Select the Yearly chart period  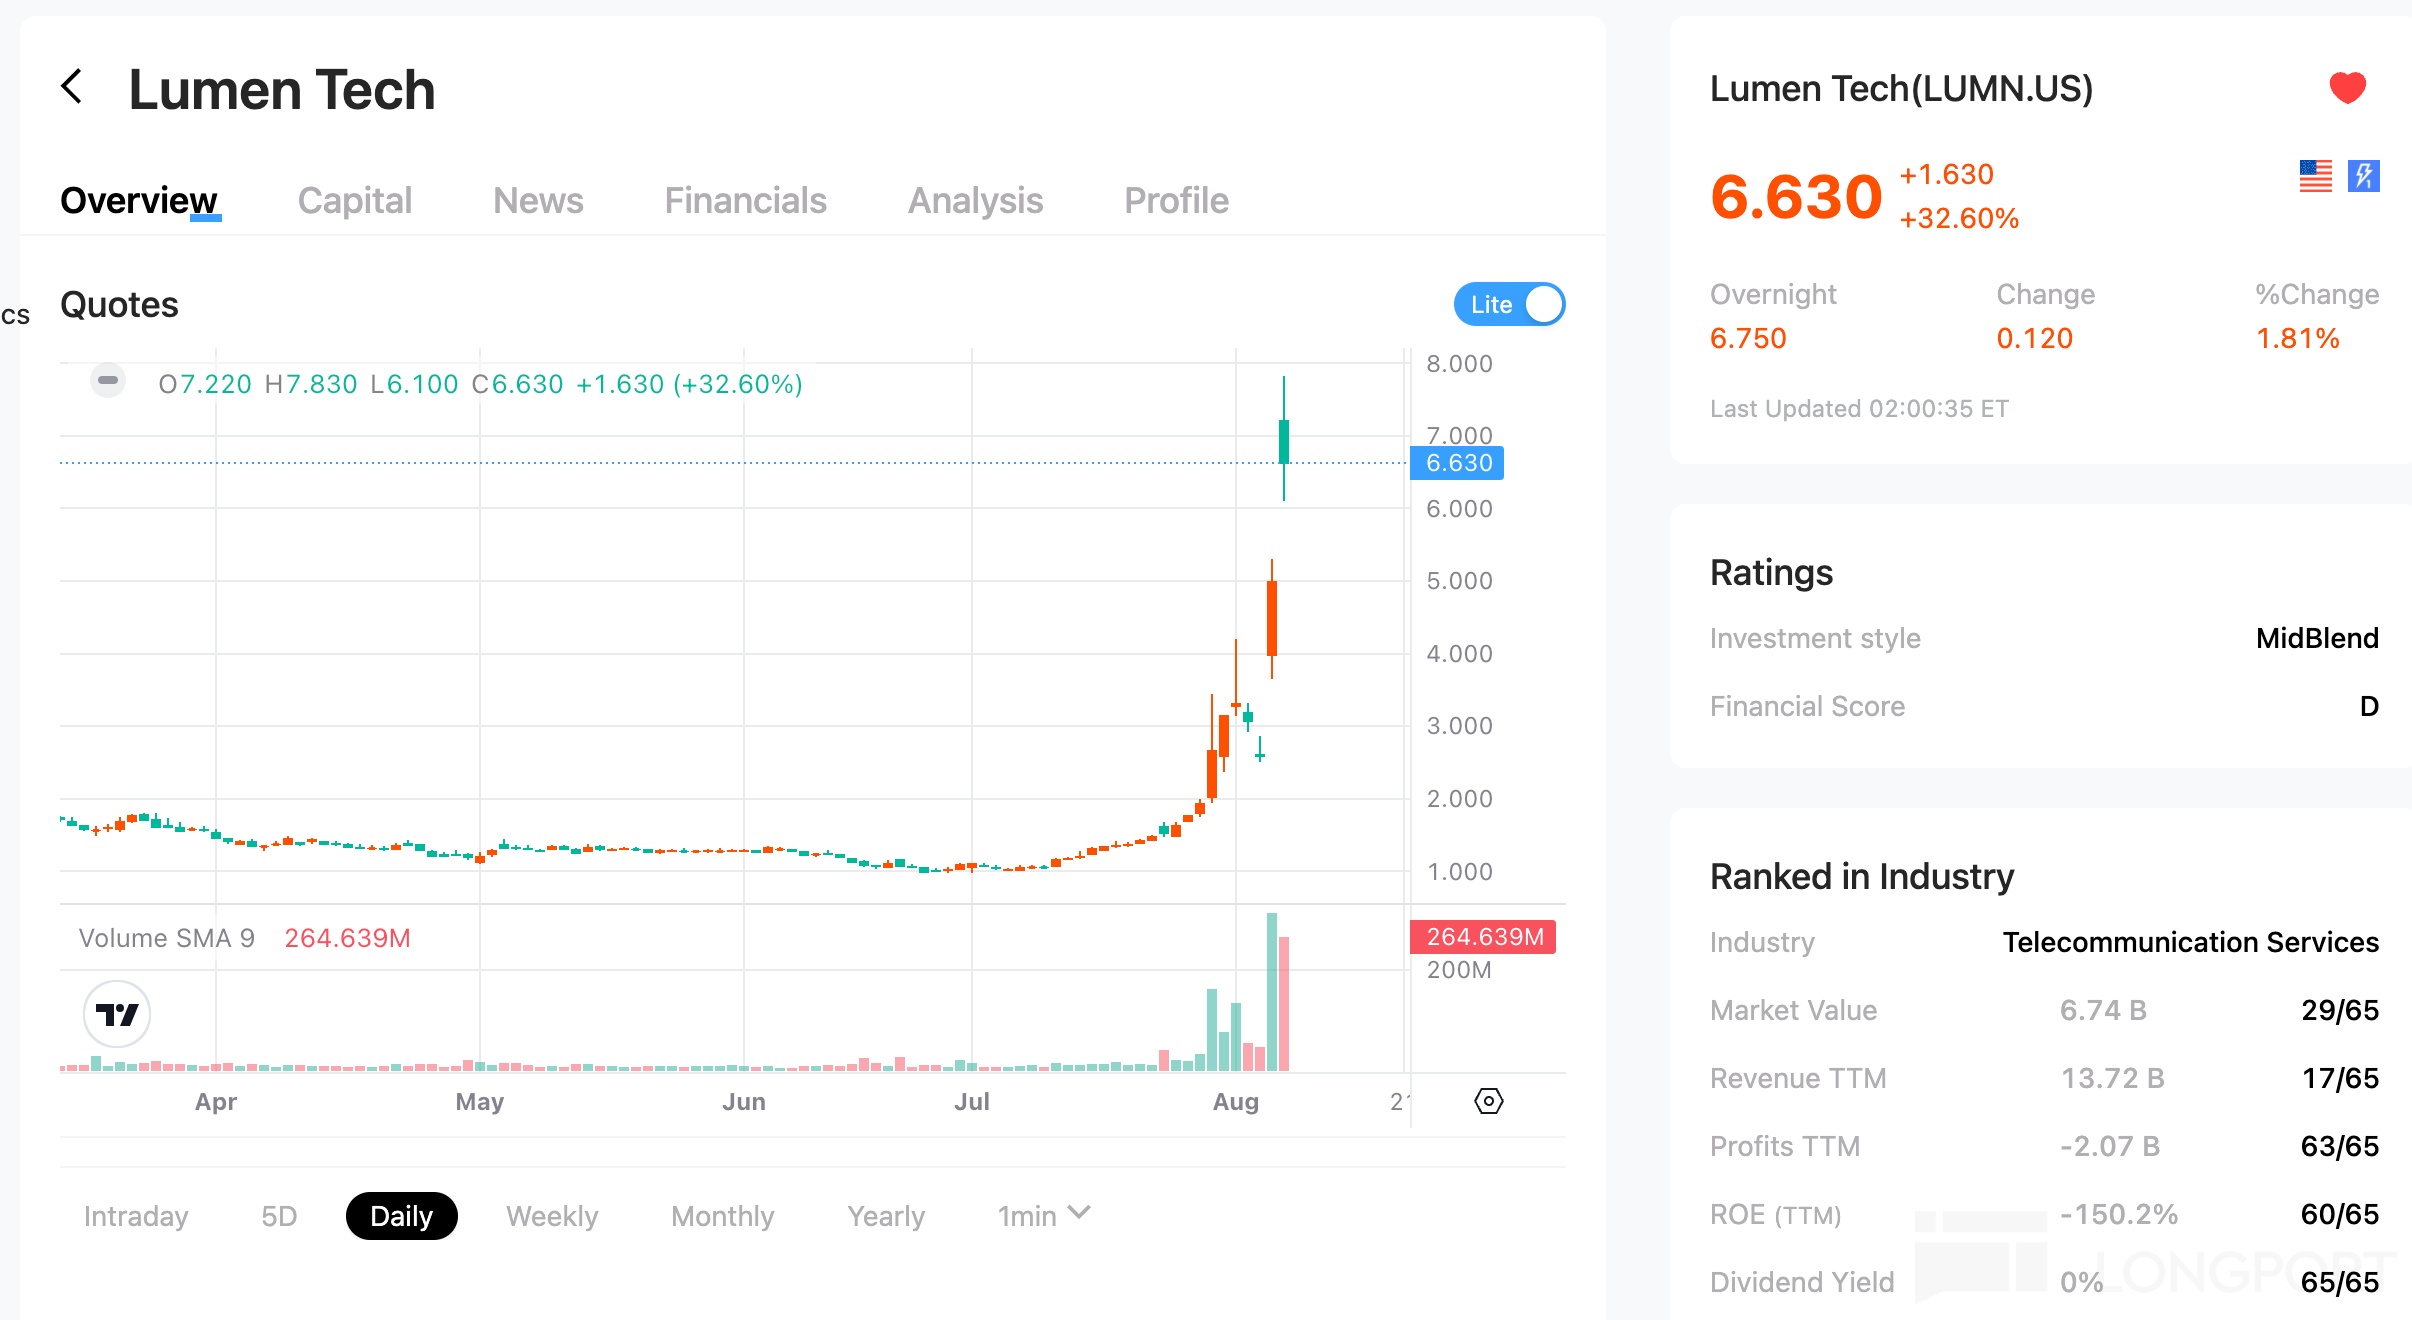click(x=886, y=1216)
